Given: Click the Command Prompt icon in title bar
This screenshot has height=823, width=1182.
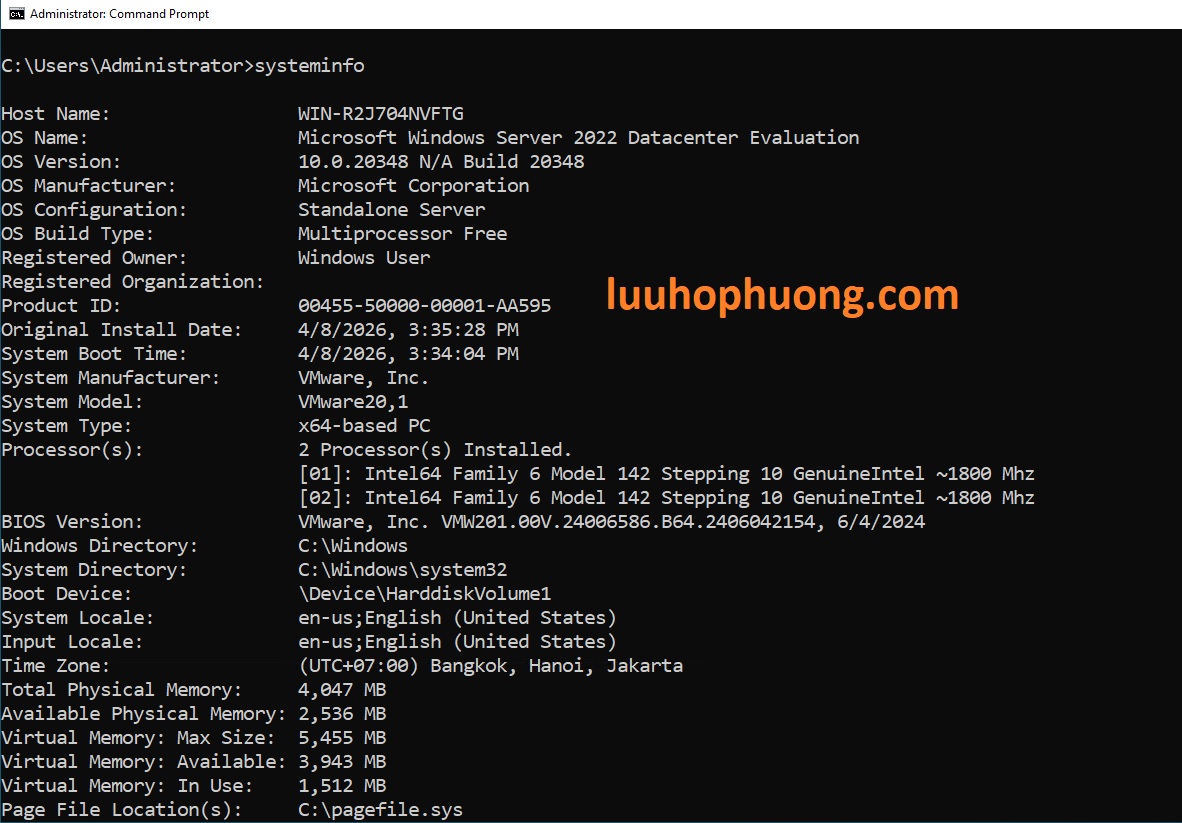Looking at the screenshot, I should point(16,14).
